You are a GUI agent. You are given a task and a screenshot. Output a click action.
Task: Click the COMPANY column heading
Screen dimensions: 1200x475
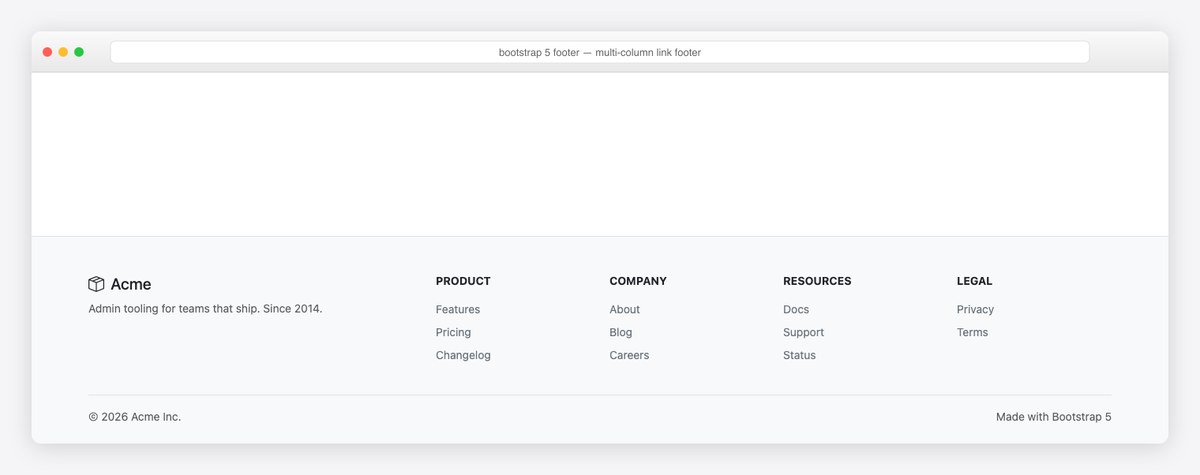tap(638, 281)
